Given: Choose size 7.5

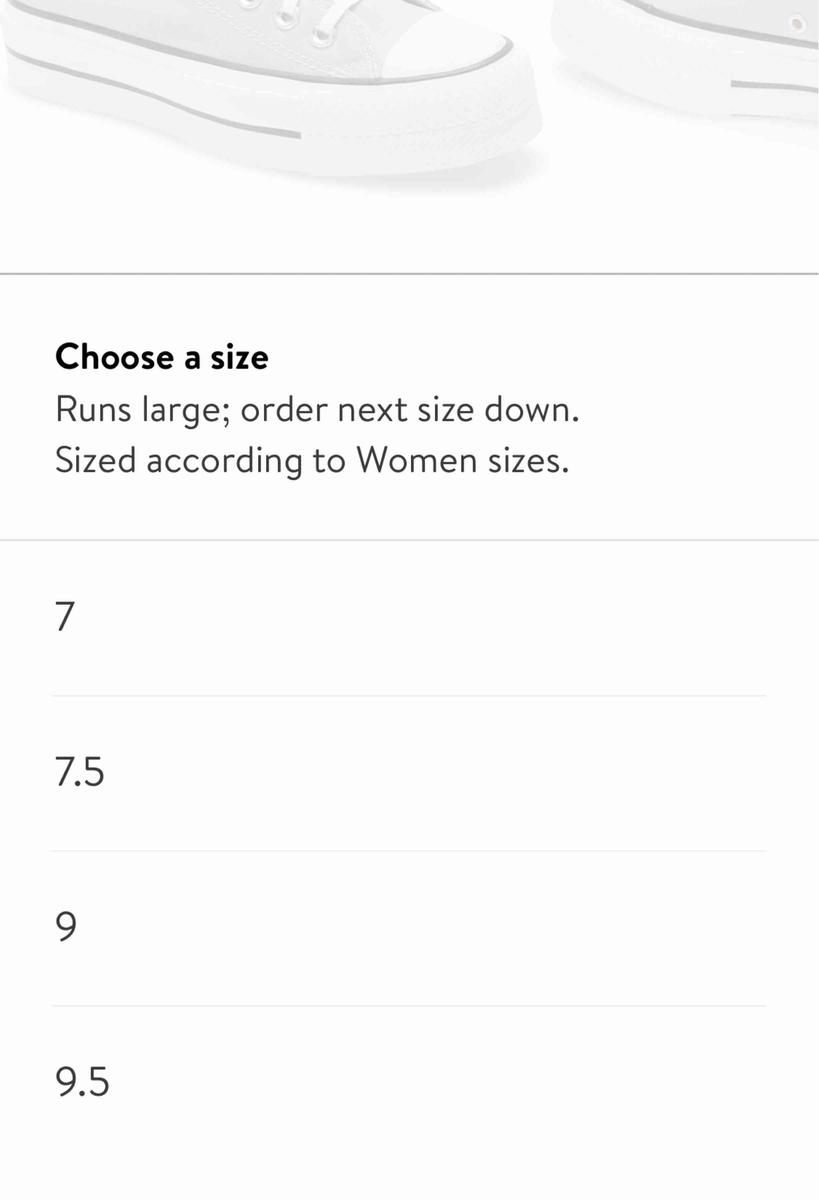Looking at the screenshot, I should click(x=80, y=772).
